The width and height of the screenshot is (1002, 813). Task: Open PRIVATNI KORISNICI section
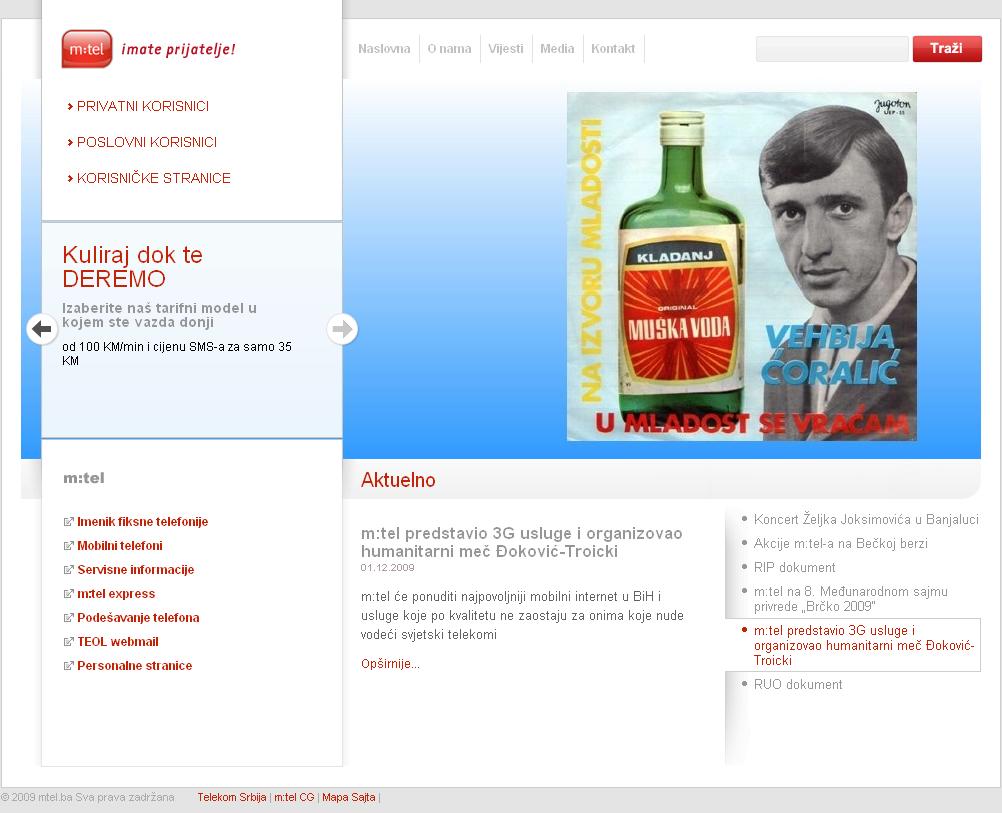143,106
